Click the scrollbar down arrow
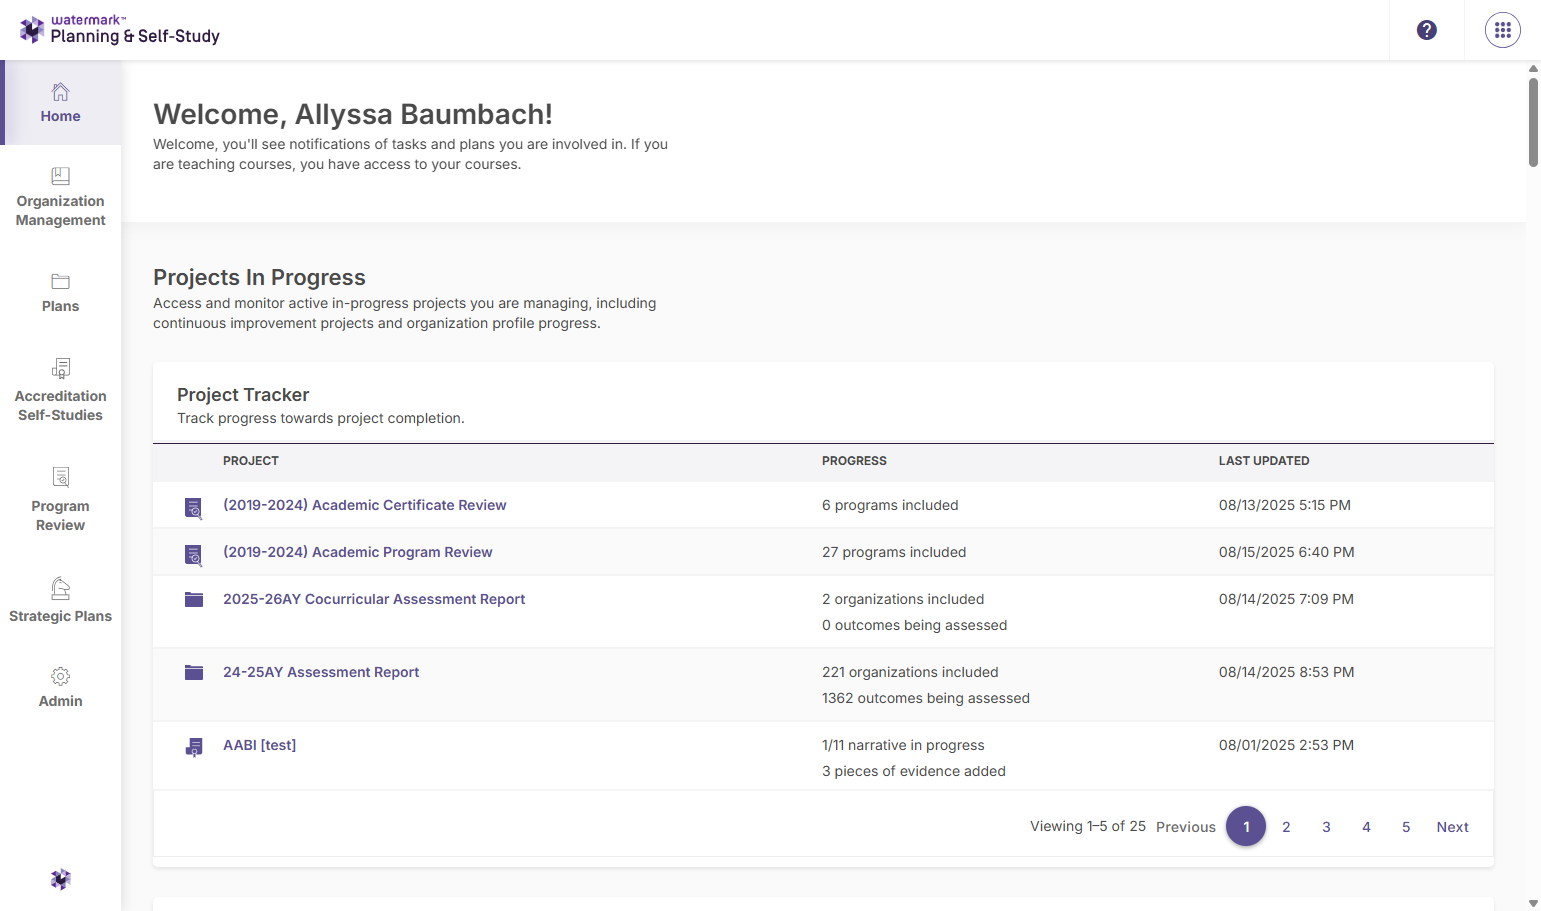1541x911 pixels. 1533,903
